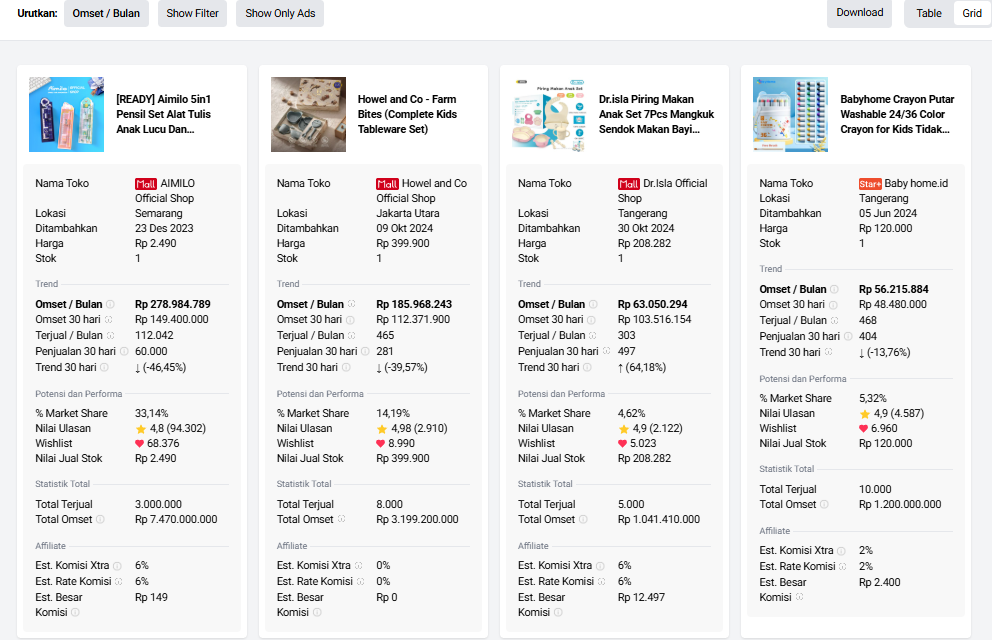Open the Omset / Bulan sort dropdown
The image size is (992, 640).
tap(107, 14)
